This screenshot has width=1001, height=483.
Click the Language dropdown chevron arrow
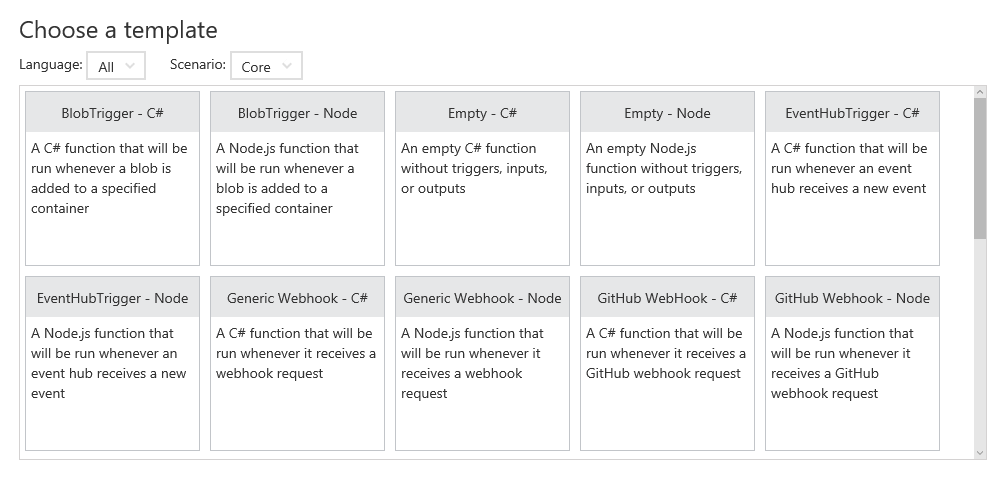[x=131, y=66]
